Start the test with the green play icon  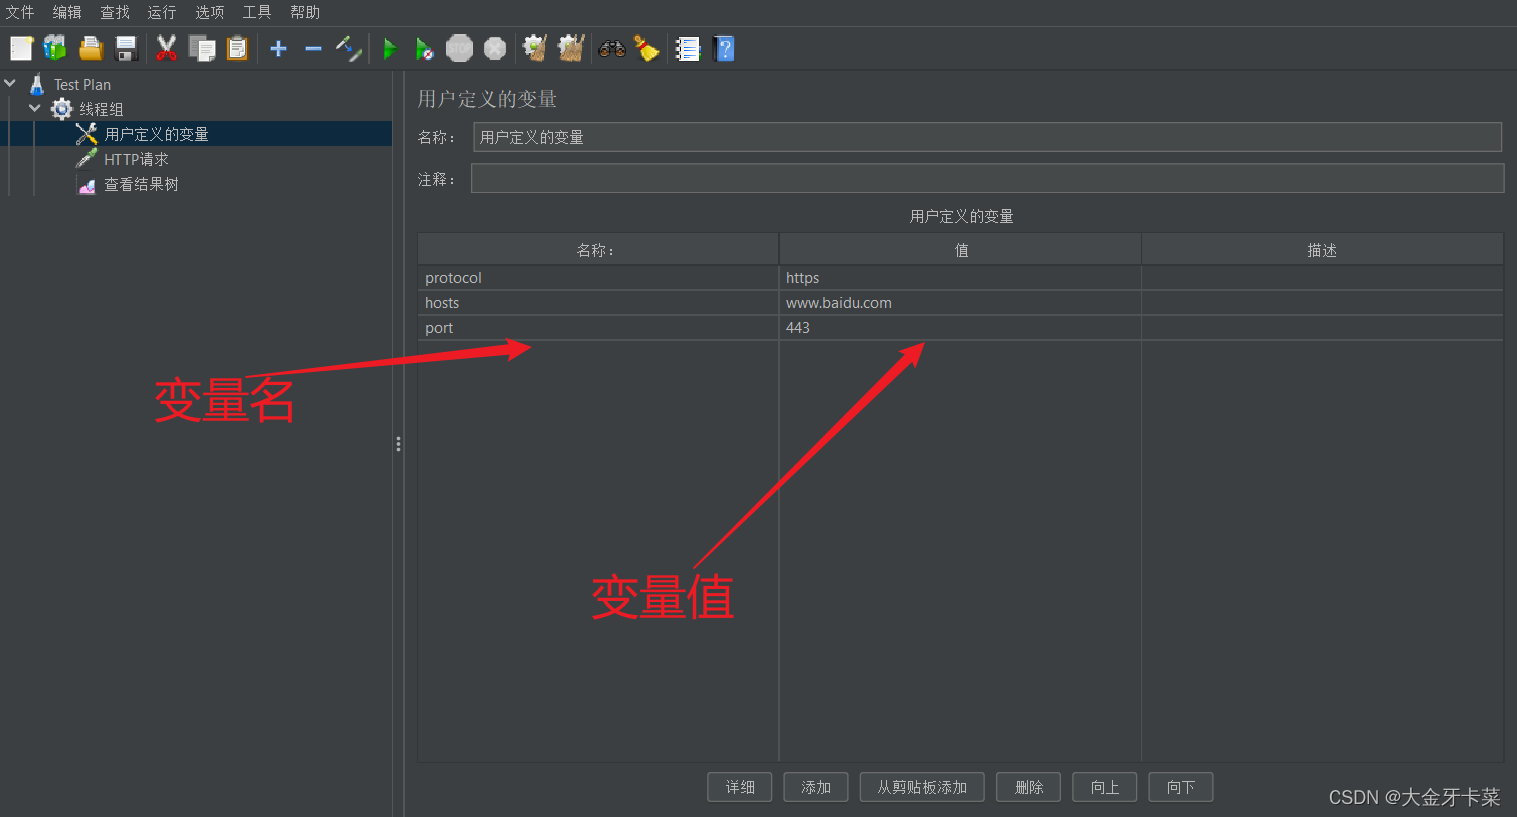390,48
